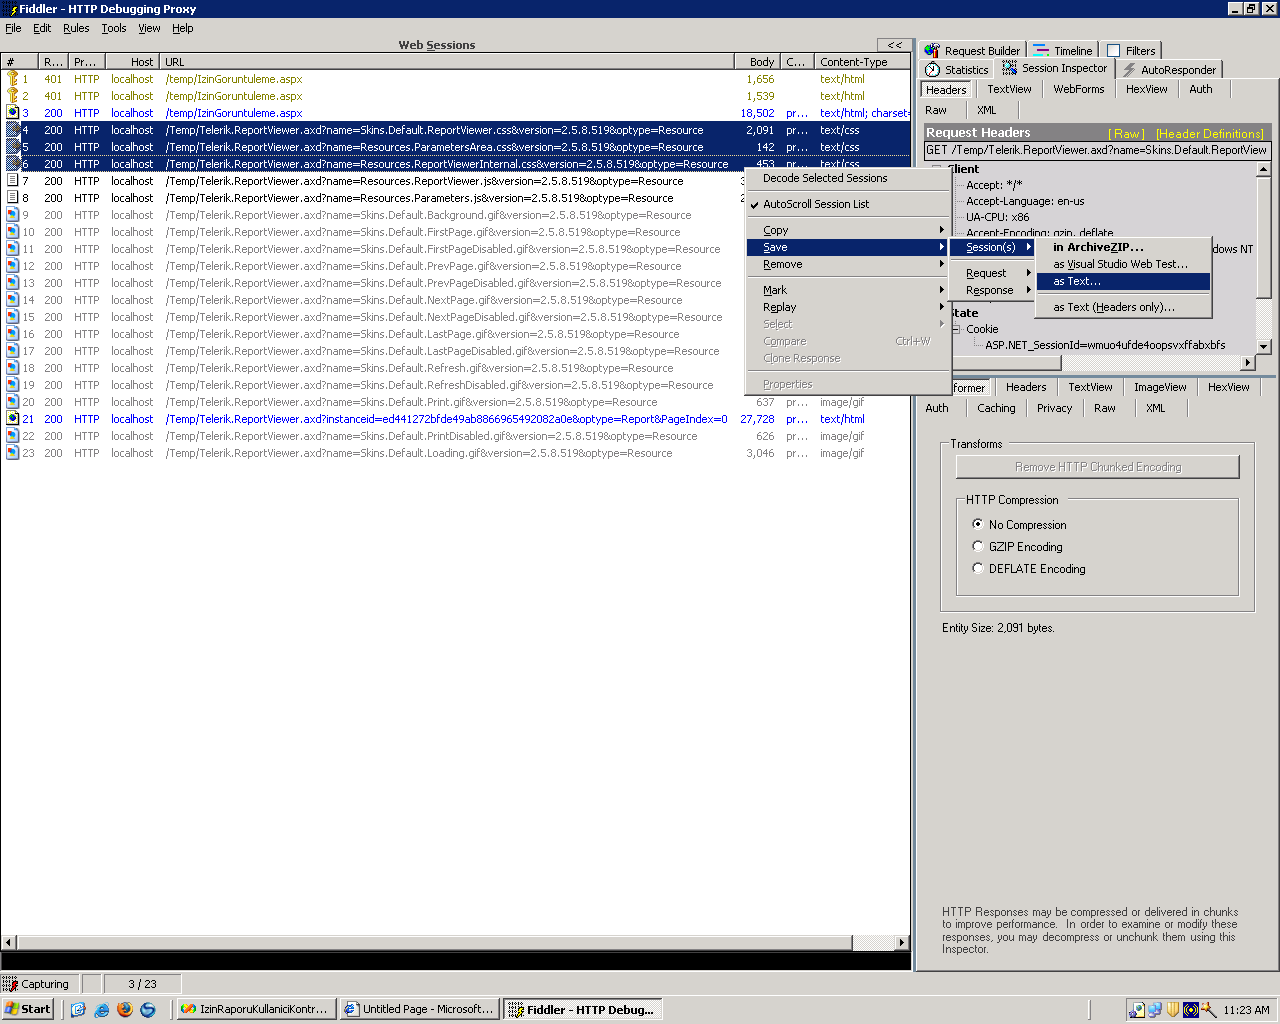Switch to response ImageView tab
This screenshot has width=1280, height=1024.
pos(1160,387)
